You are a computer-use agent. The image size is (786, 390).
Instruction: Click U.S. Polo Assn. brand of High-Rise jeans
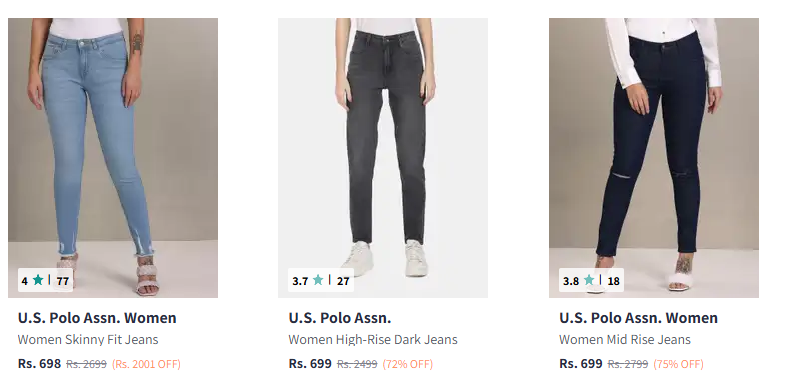click(339, 318)
